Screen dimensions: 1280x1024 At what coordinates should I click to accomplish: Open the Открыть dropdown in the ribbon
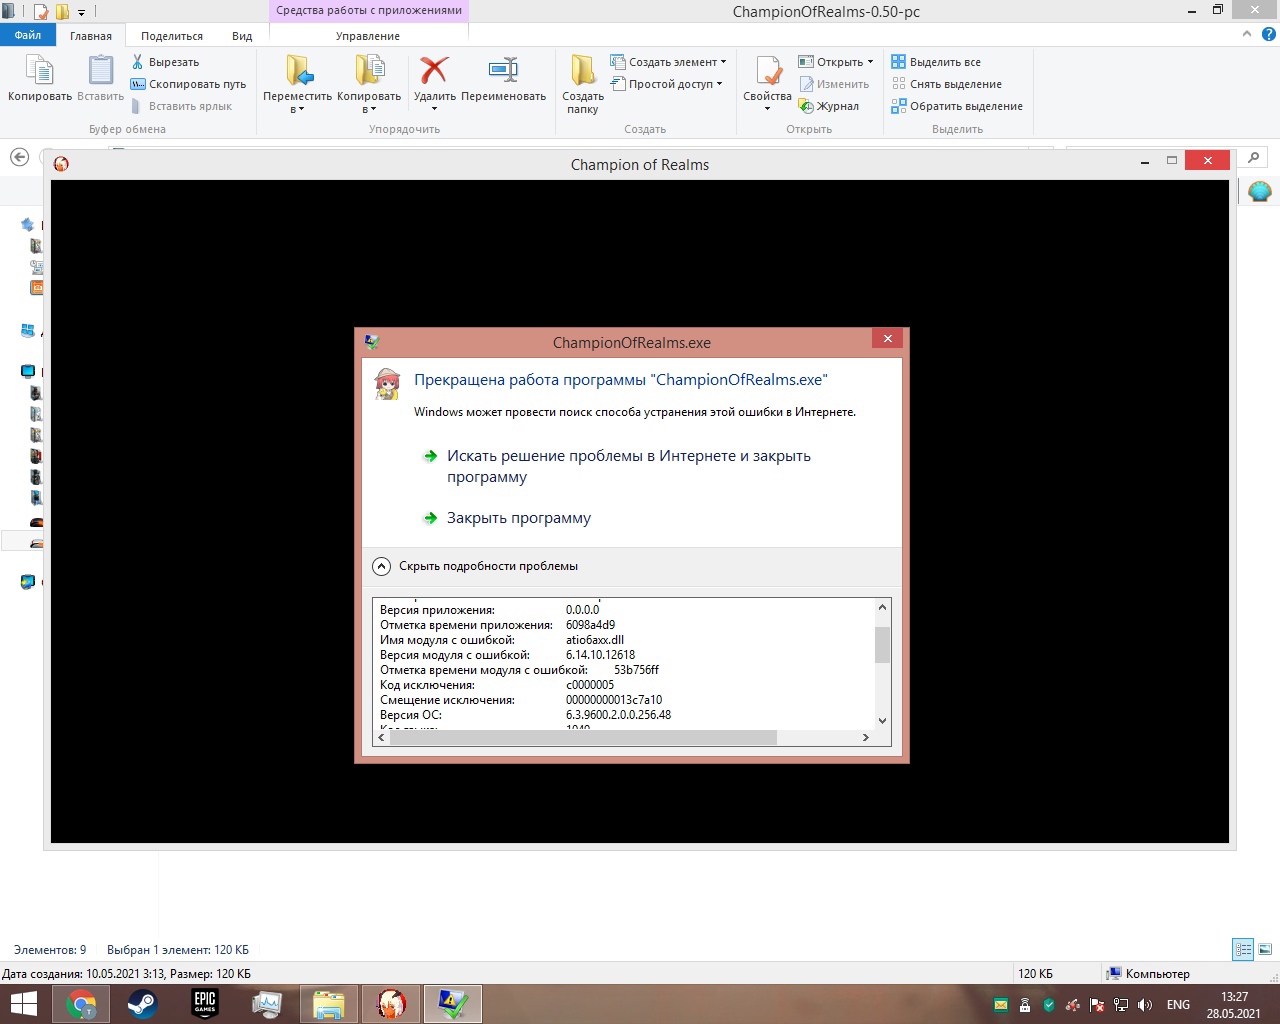836,62
